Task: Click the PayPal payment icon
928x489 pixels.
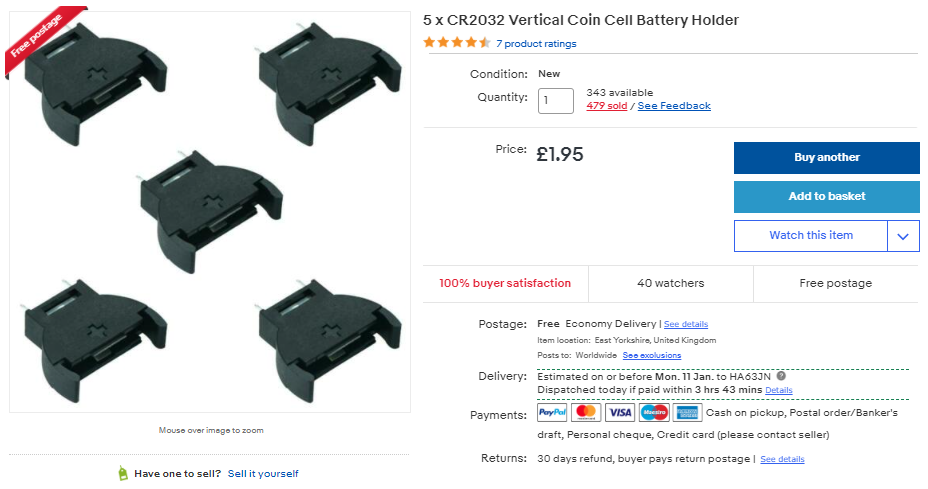Action: point(552,412)
